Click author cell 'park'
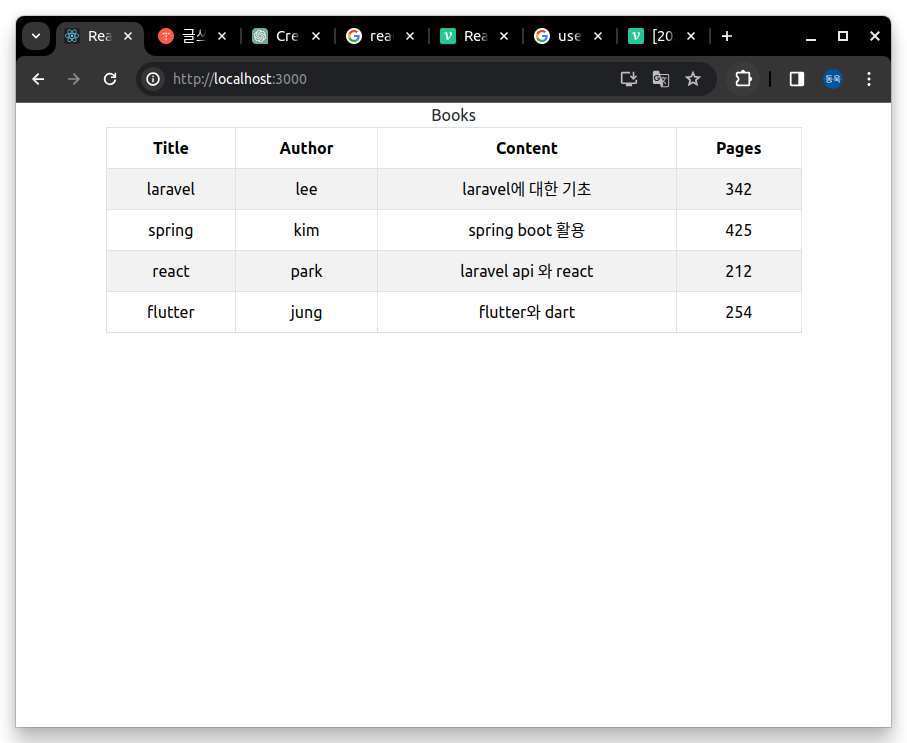Screen dimensions: 907x743 (307, 271)
